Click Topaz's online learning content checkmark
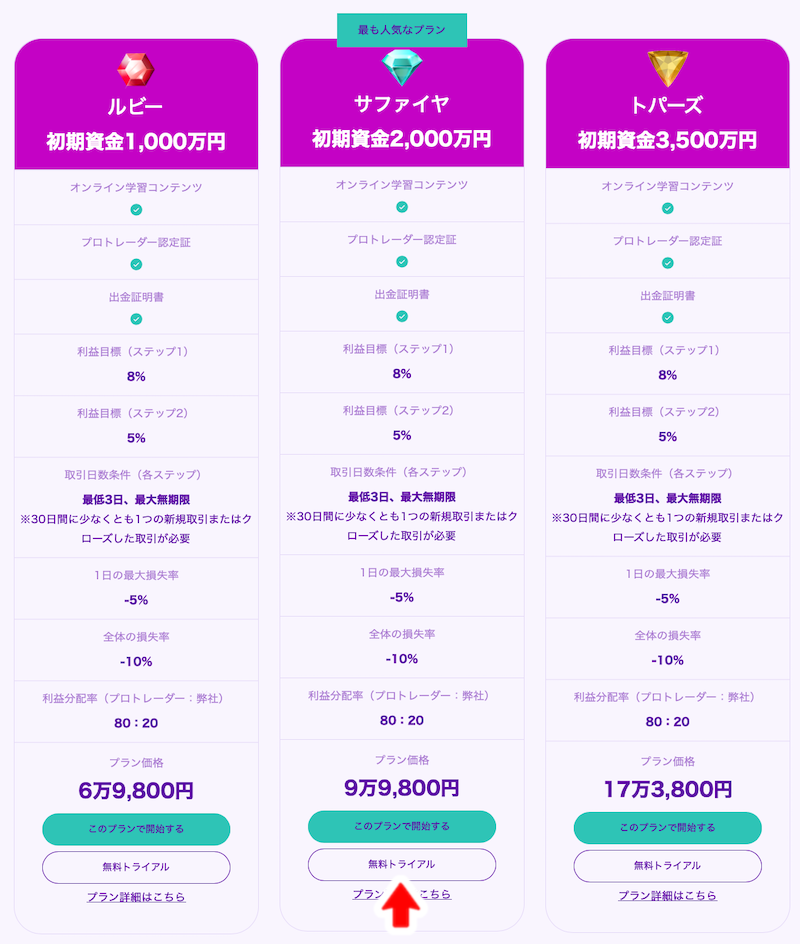 [668, 208]
